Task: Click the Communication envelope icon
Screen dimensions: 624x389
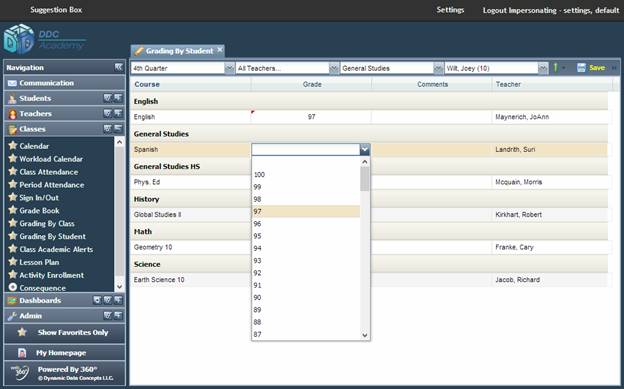Action: (x=12, y=83)
